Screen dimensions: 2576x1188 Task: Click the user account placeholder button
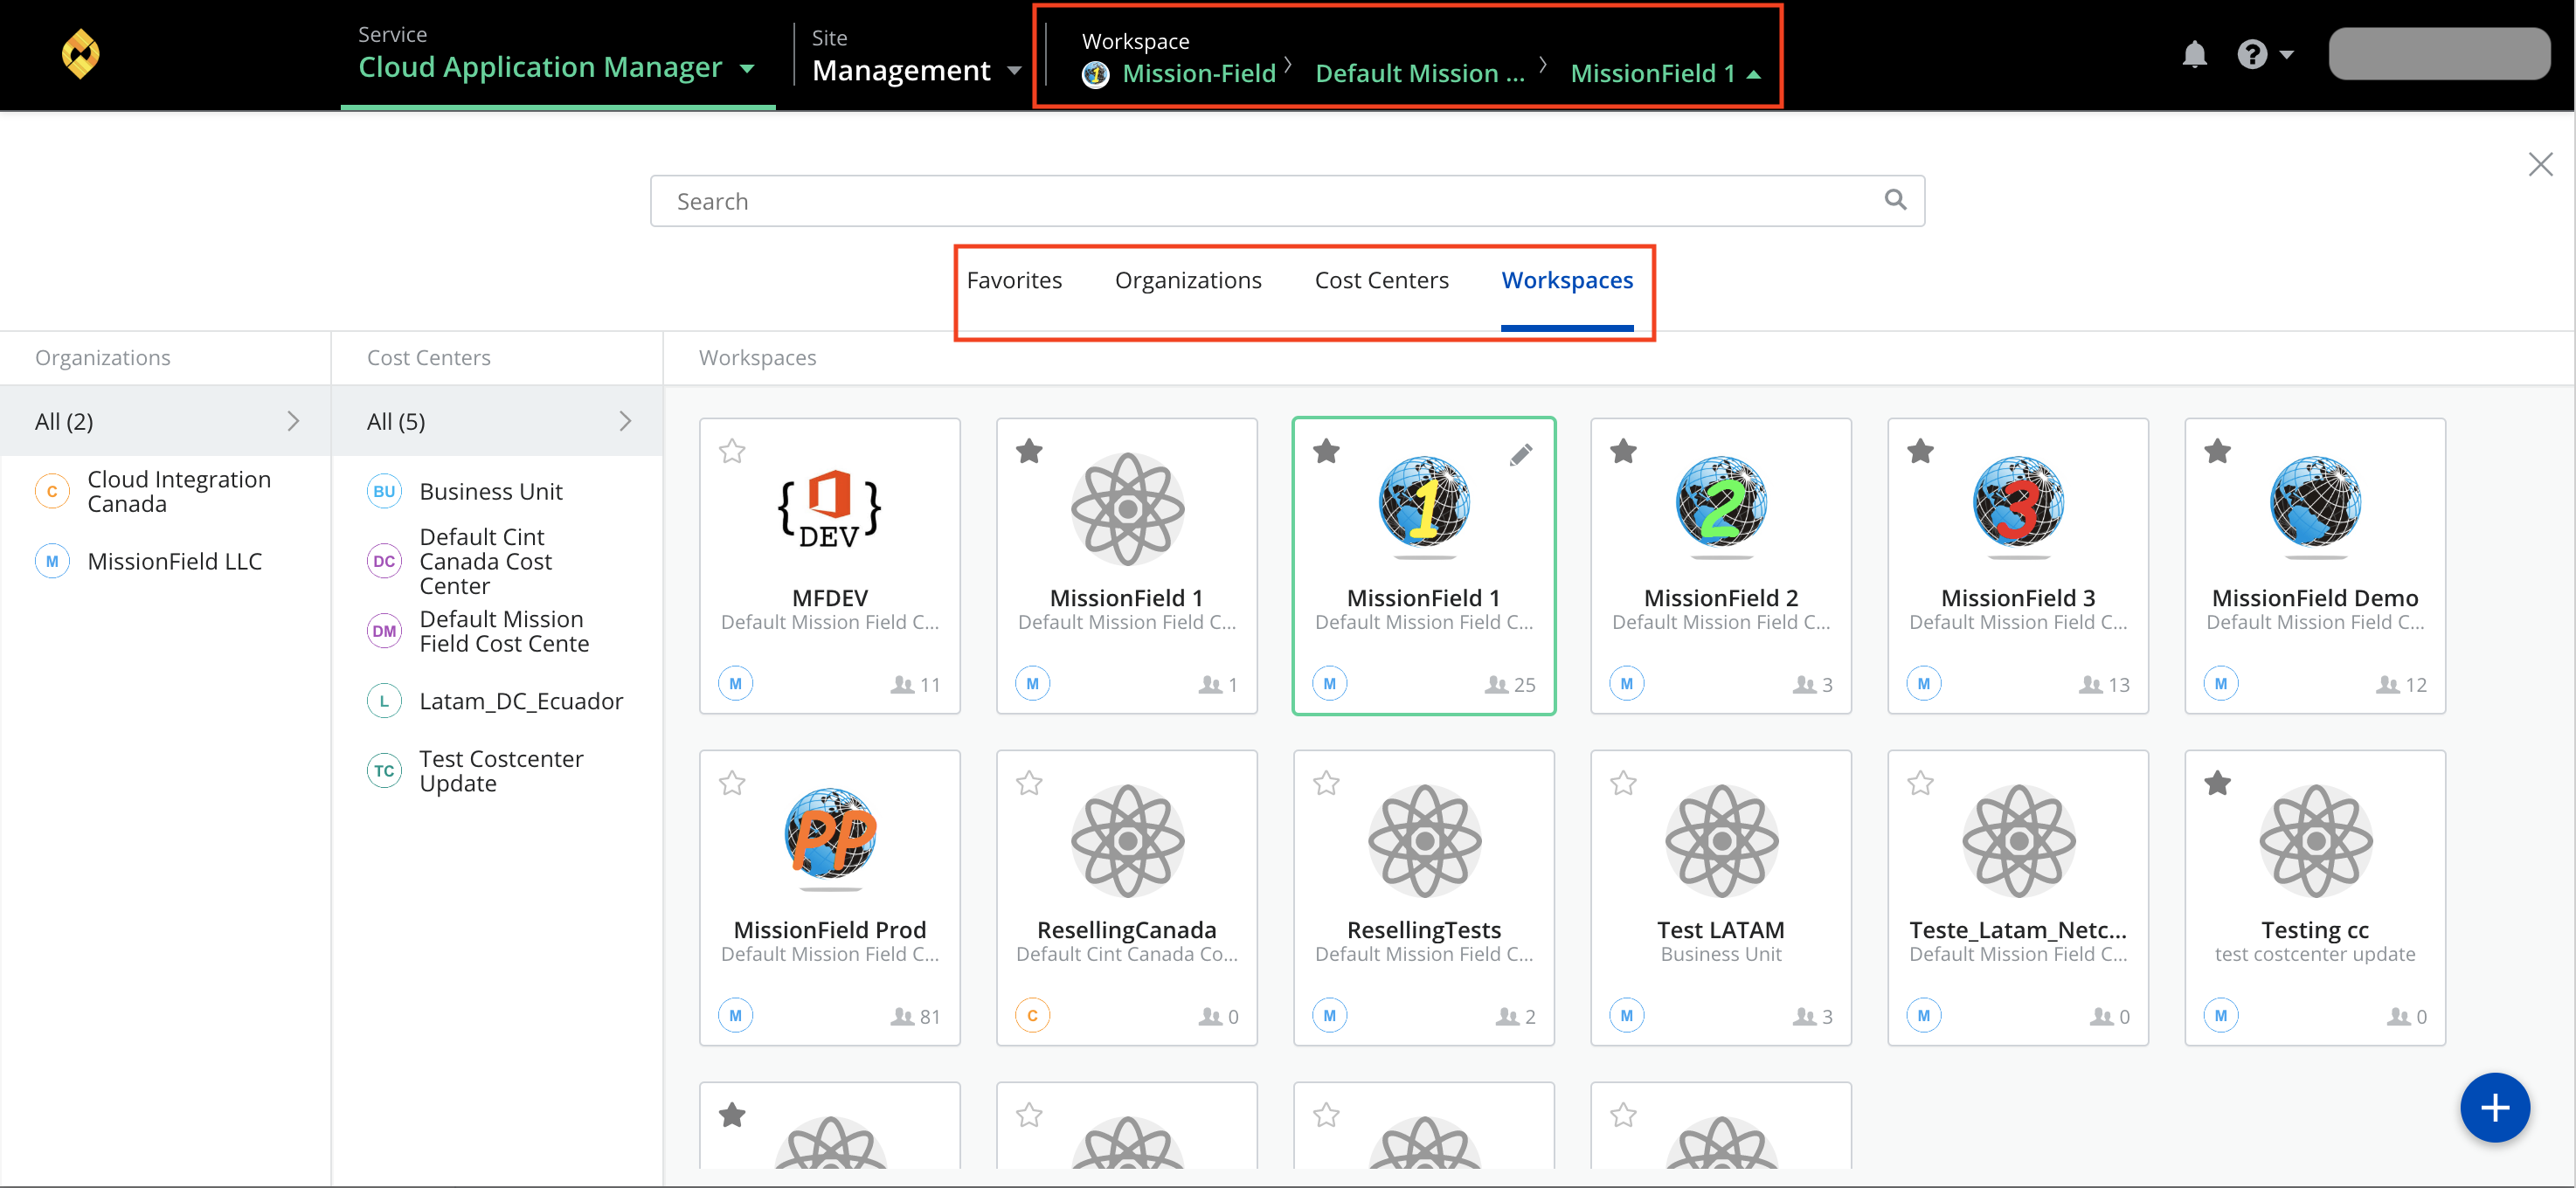2438,54
